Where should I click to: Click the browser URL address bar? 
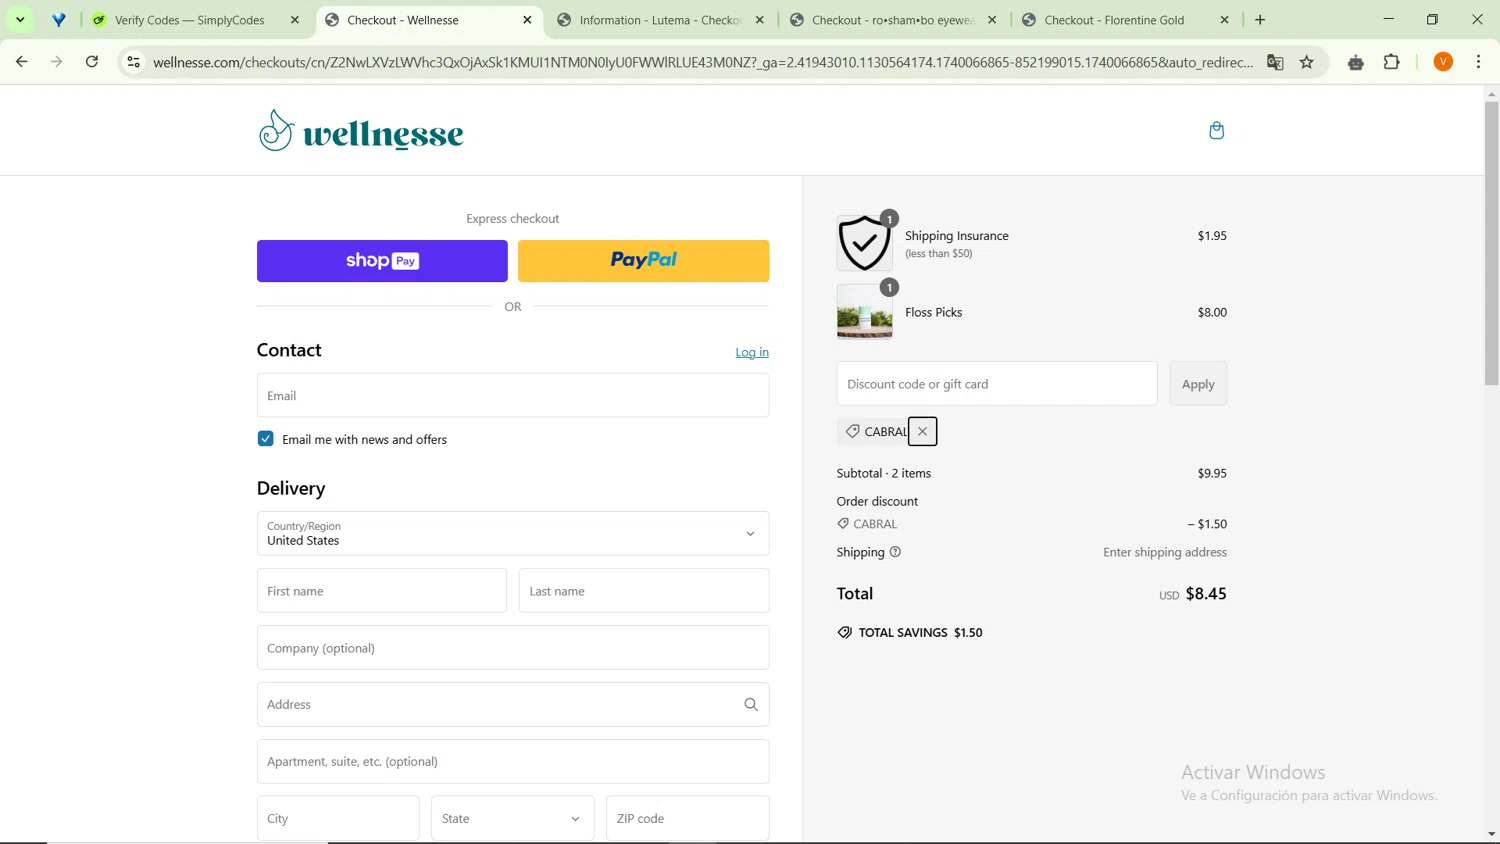[703, 62]
